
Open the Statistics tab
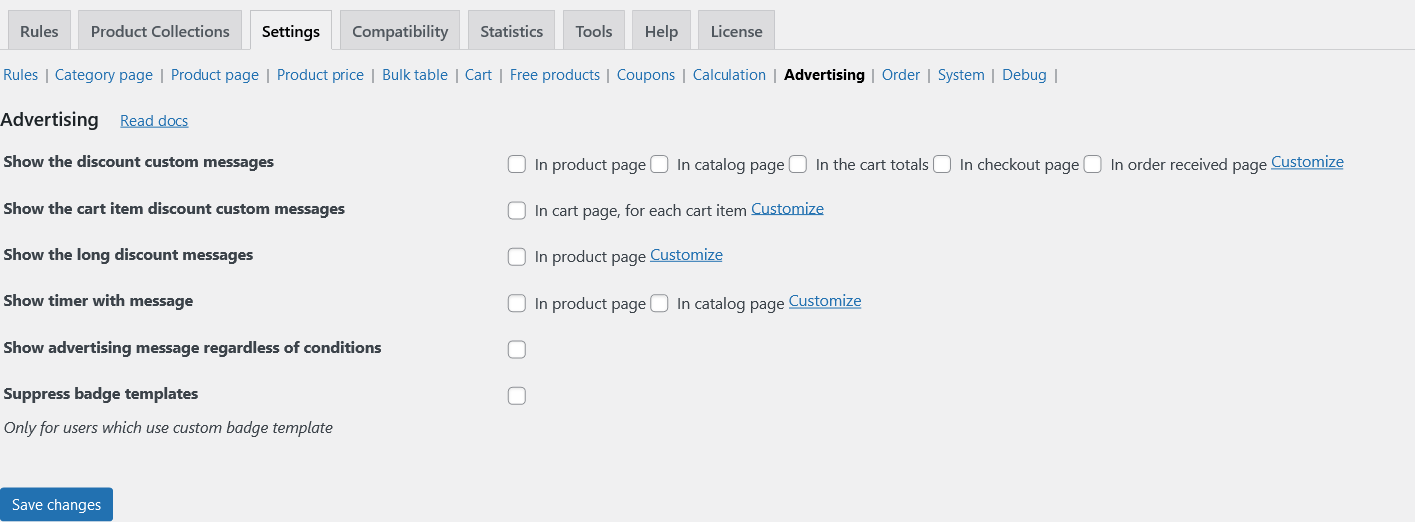coord(511,31)
